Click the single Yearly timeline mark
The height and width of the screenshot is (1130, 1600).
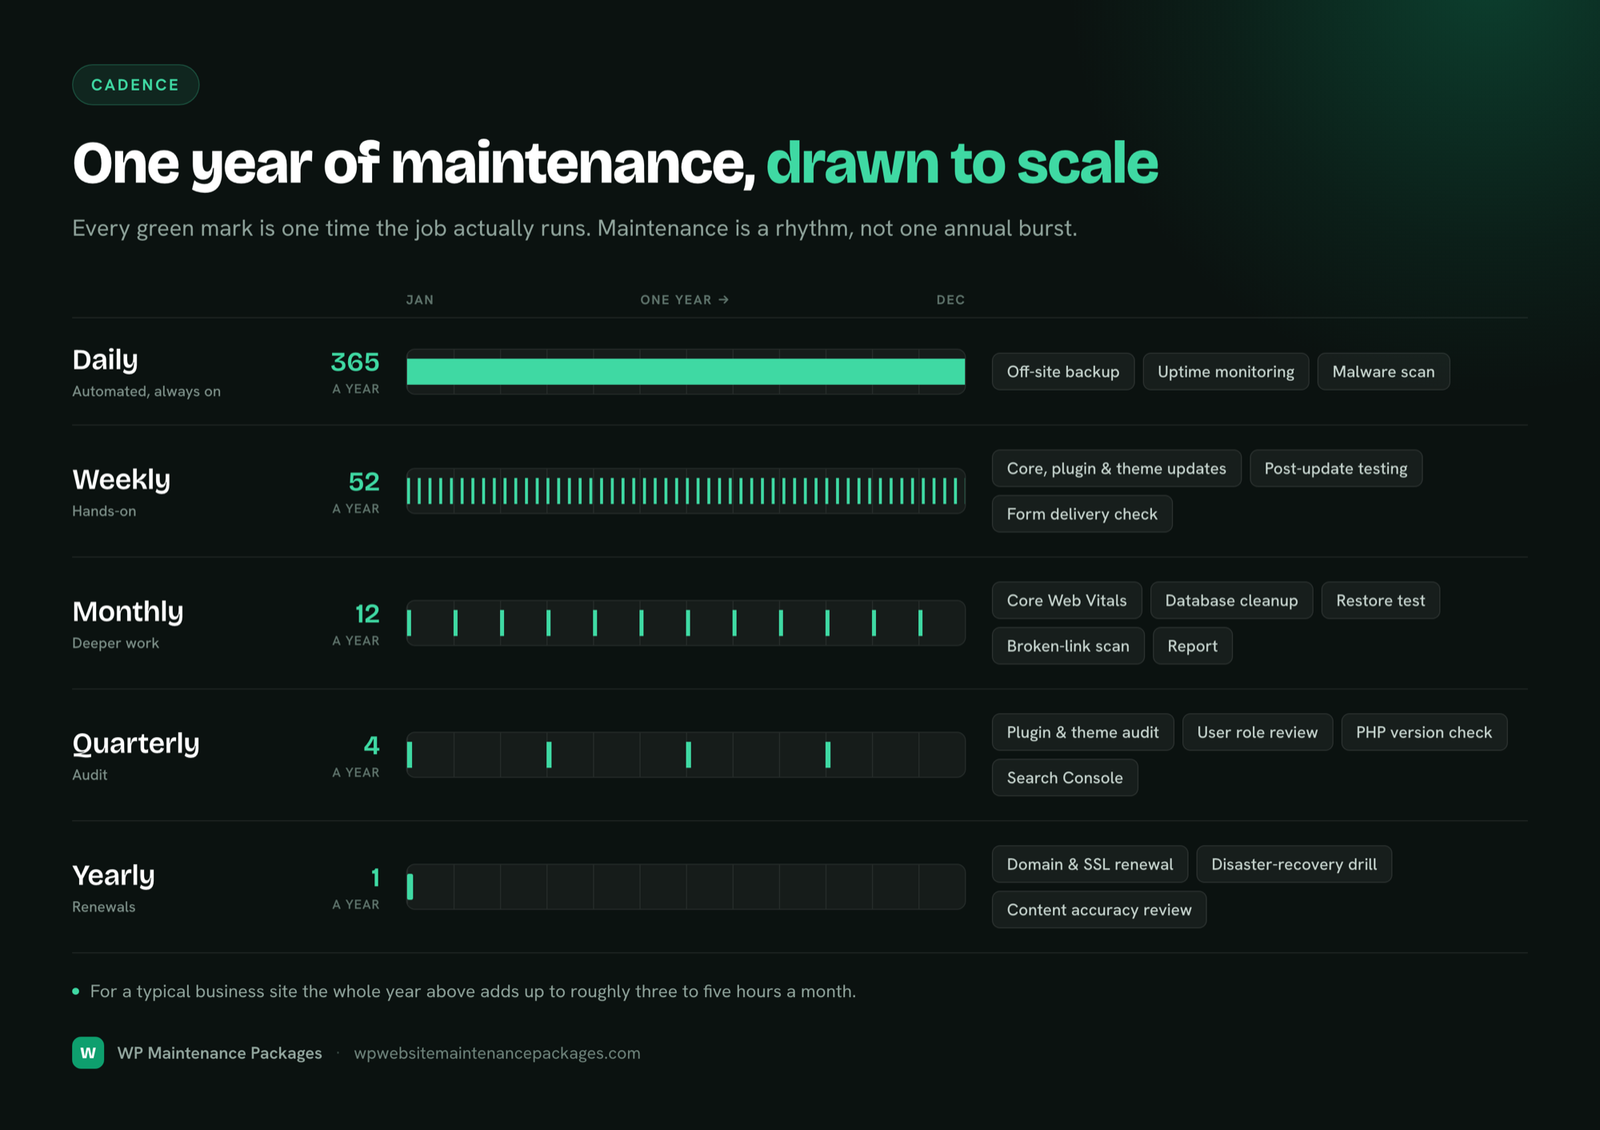pyautogui.click(x=410, y=887)
